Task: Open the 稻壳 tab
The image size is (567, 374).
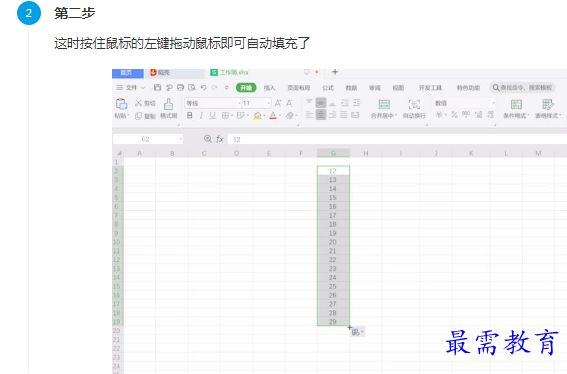Action: click(x=175, y=73)
